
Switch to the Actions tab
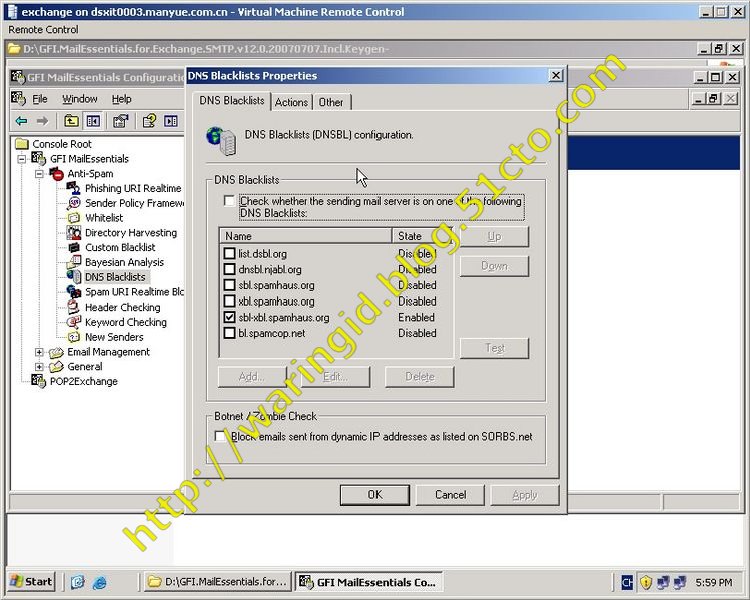[x=291, y=102]
